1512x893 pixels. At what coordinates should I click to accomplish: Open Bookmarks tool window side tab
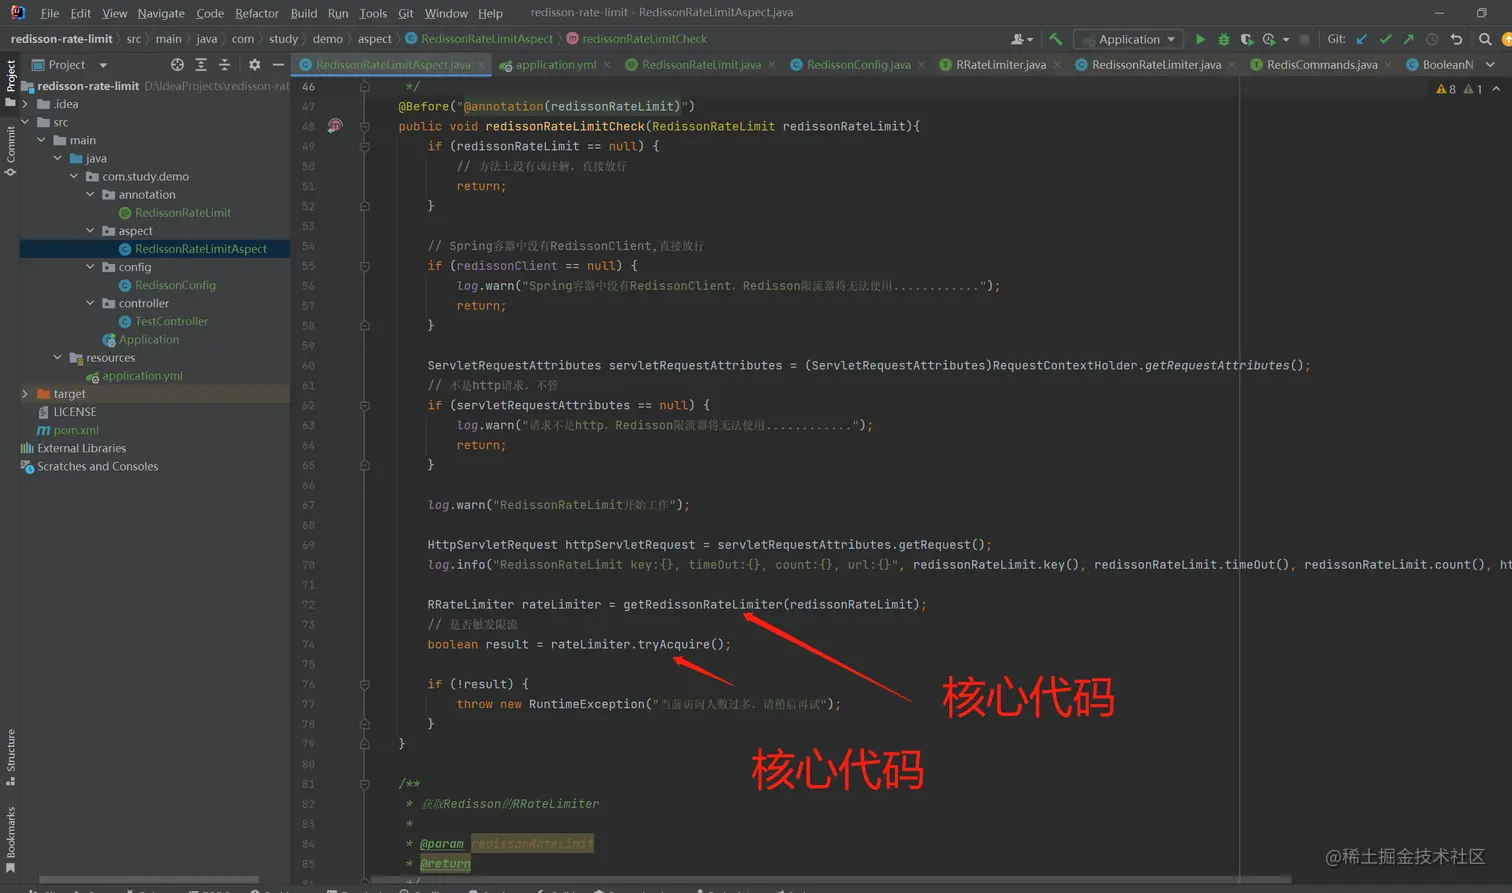10,839
